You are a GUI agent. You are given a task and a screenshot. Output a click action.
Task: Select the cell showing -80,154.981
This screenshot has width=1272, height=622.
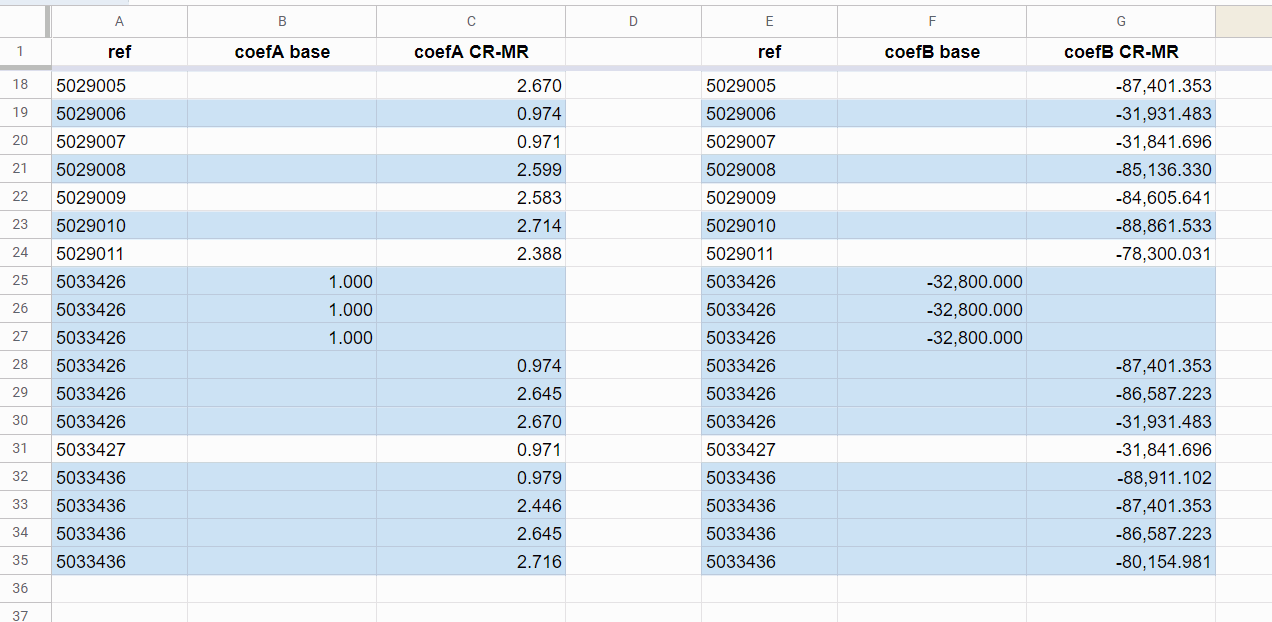point(1121,562)
